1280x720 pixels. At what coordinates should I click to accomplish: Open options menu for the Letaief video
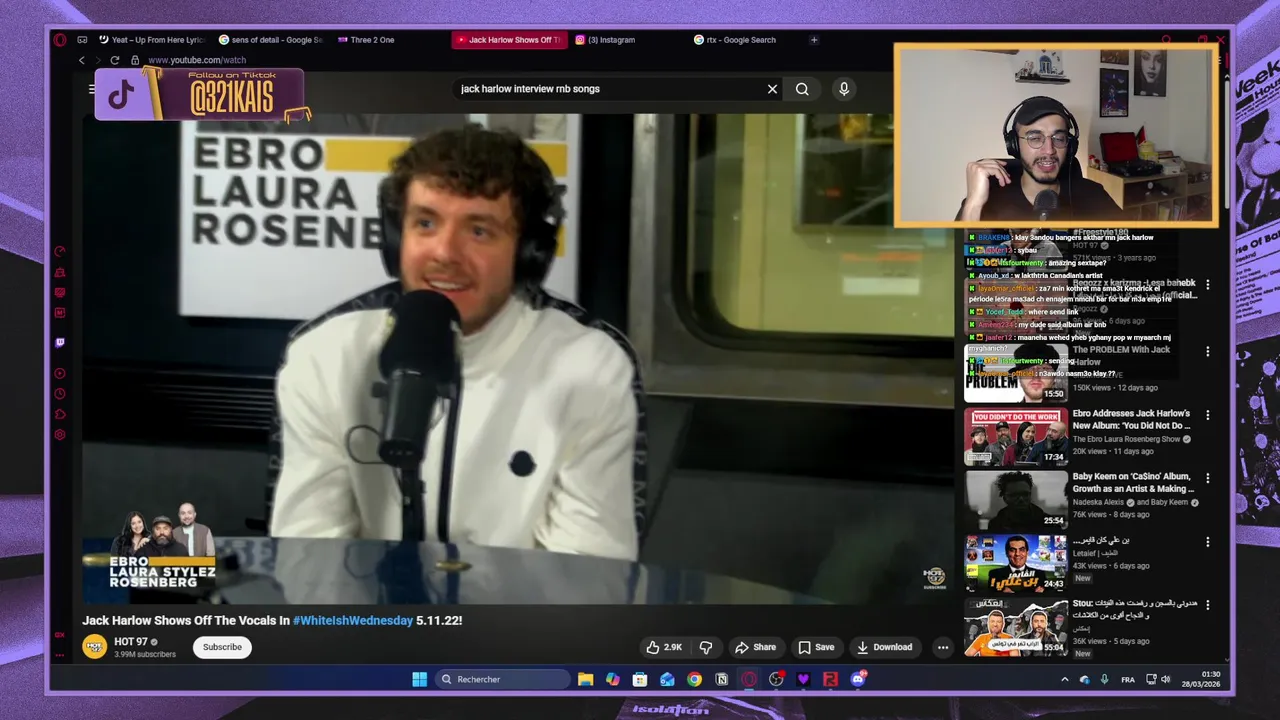1207,542
